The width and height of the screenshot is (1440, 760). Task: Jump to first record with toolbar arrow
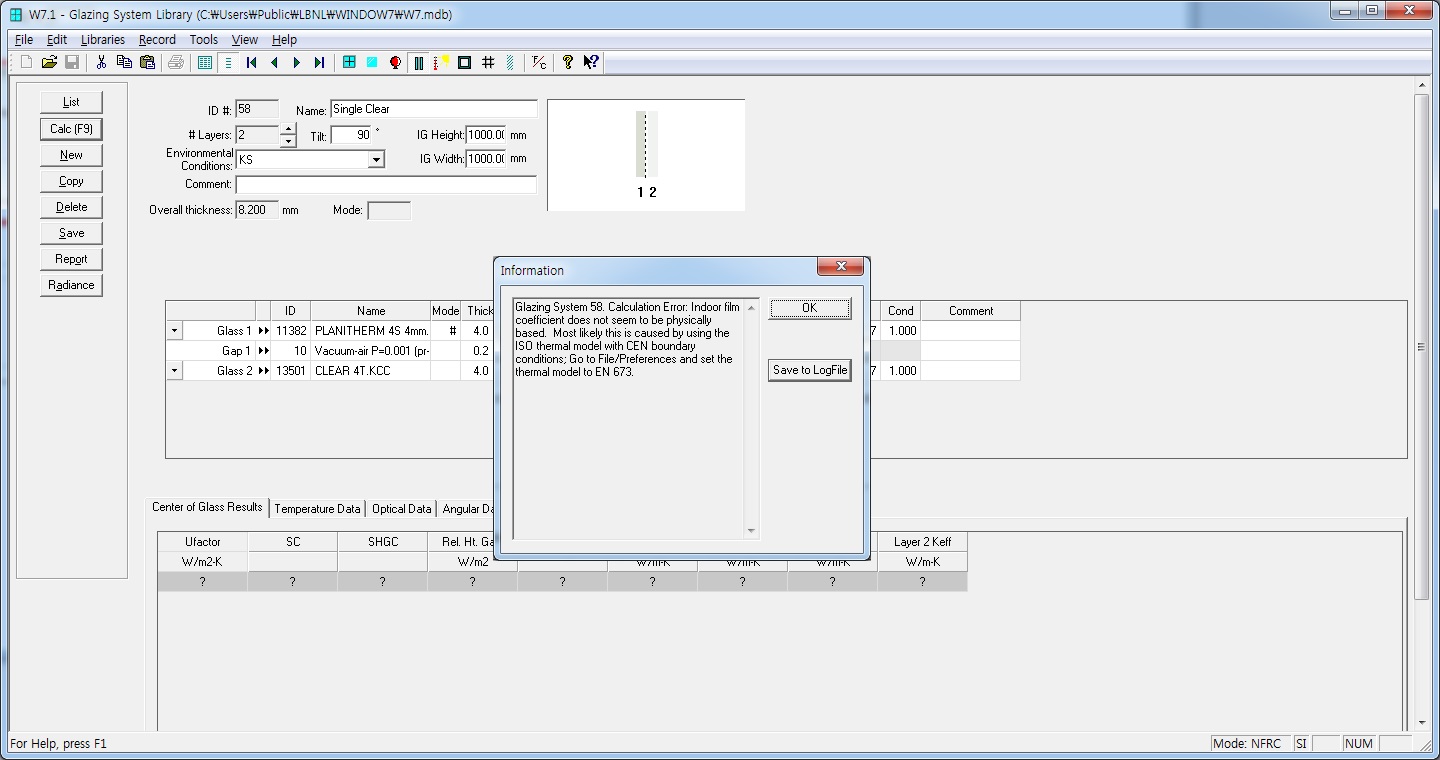coord(252,62)
